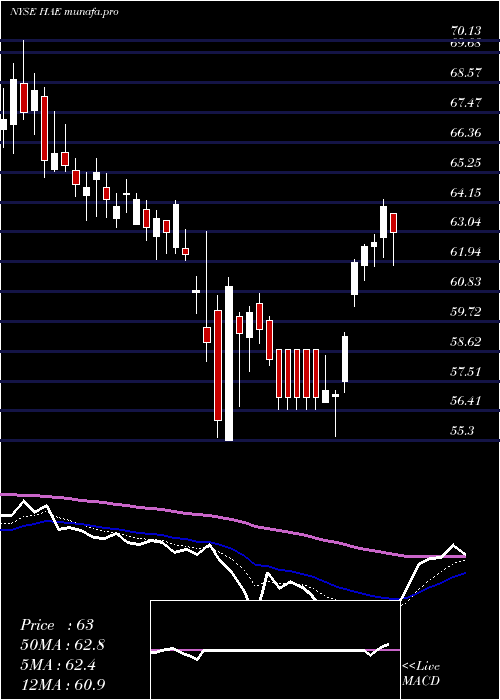Click the white gap-up candle above 60.83
This screenshot has width=500, height=700.
(354, 278)
